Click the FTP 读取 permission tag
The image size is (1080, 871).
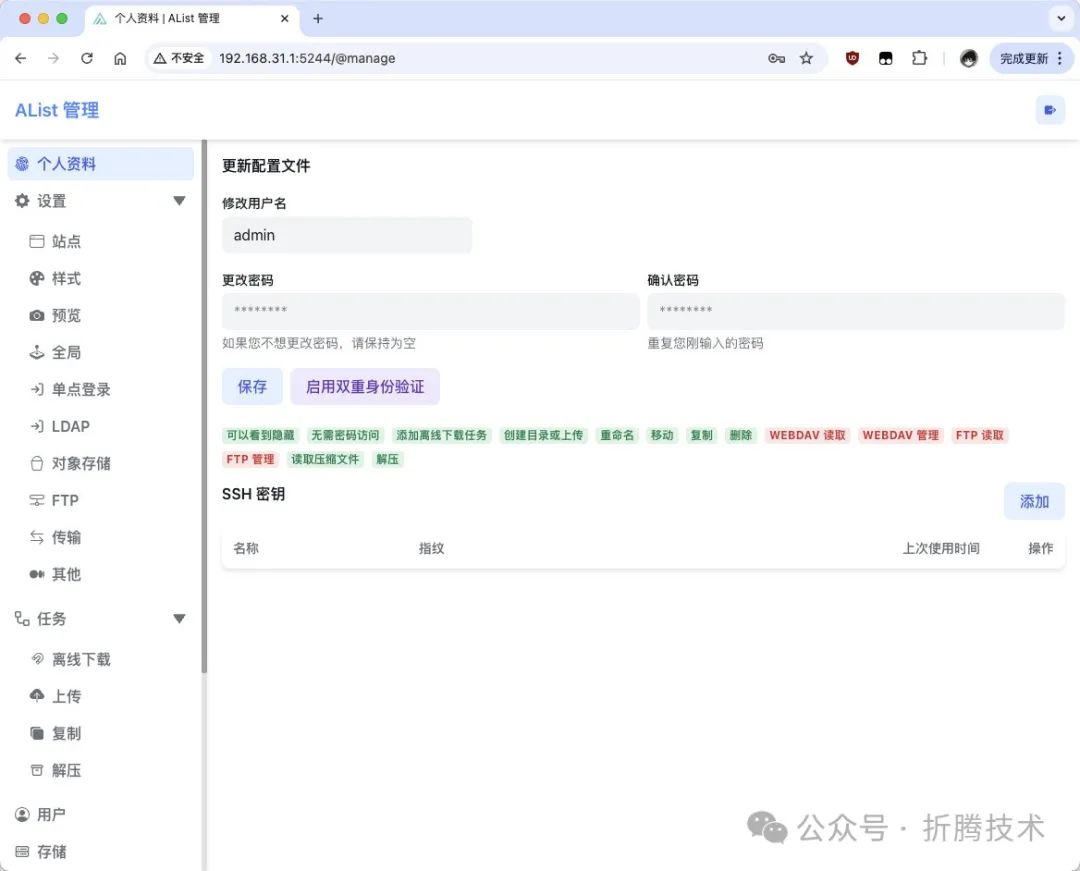(979, 435)
